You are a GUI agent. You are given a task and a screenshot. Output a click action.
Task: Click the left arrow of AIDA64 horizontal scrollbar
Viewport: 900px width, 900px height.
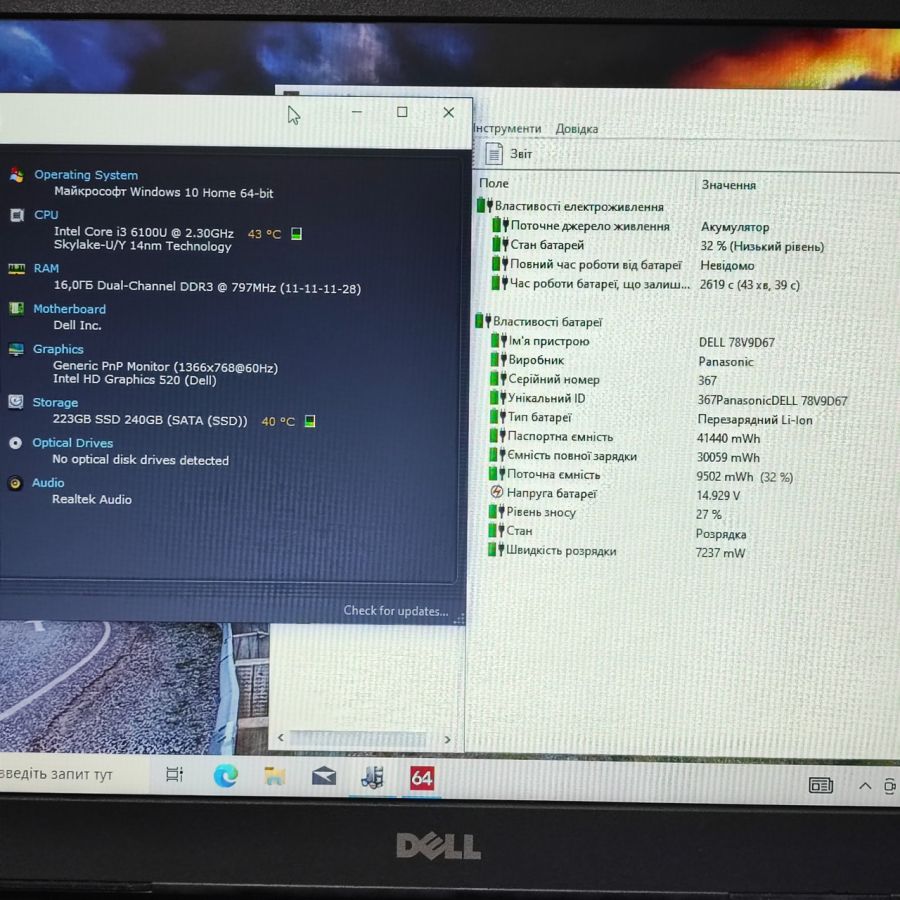tap(281, 738)
